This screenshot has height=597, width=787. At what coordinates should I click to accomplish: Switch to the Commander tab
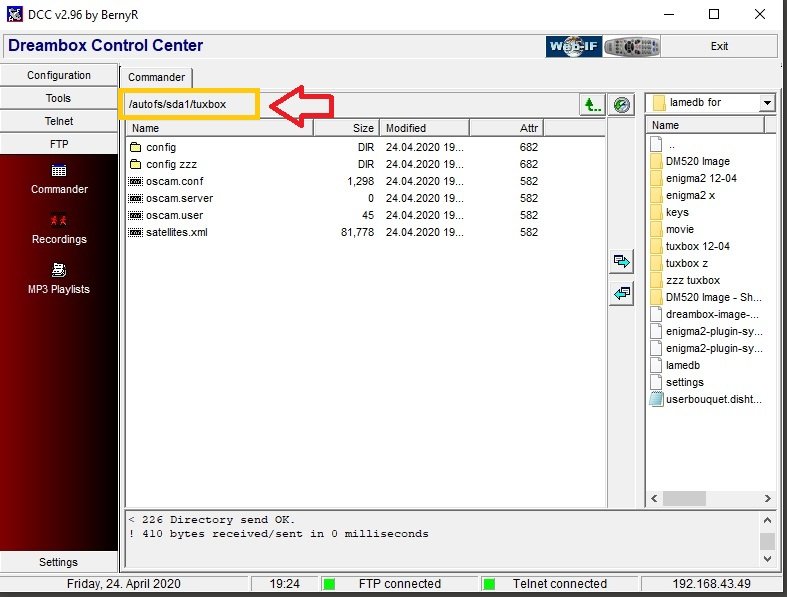point(156,77)
